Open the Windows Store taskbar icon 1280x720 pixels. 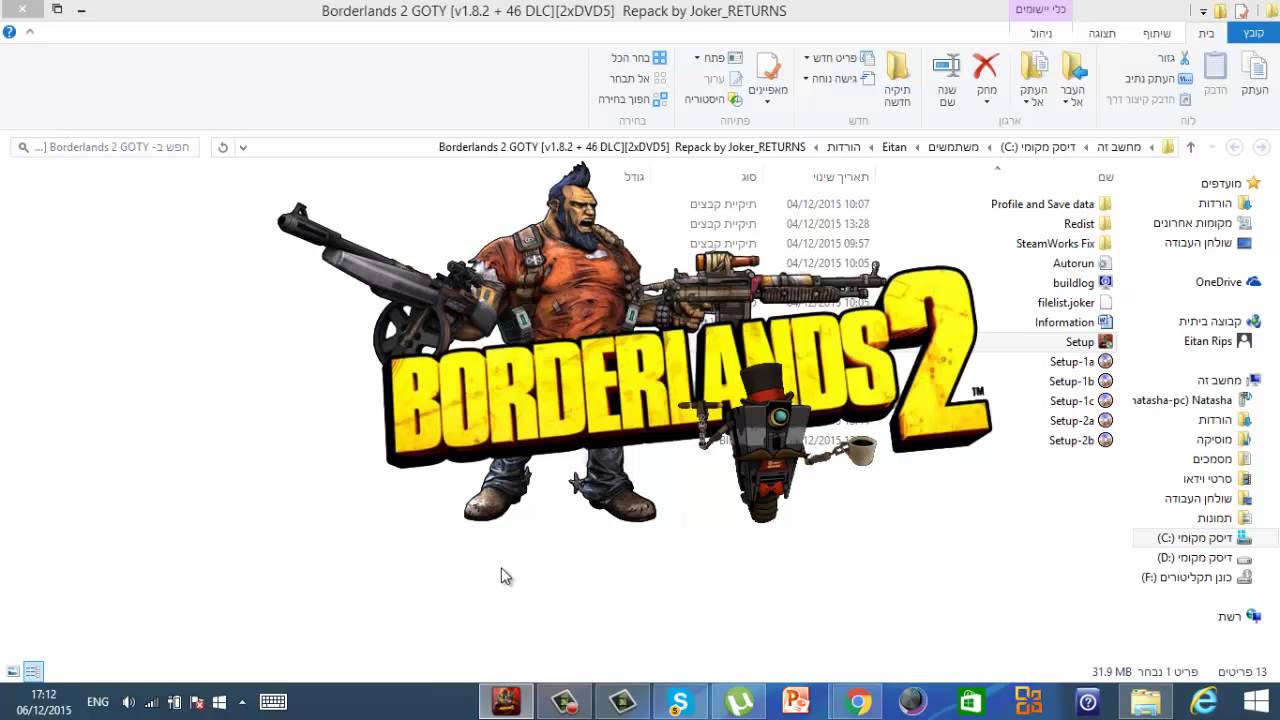tap(971, 702)
